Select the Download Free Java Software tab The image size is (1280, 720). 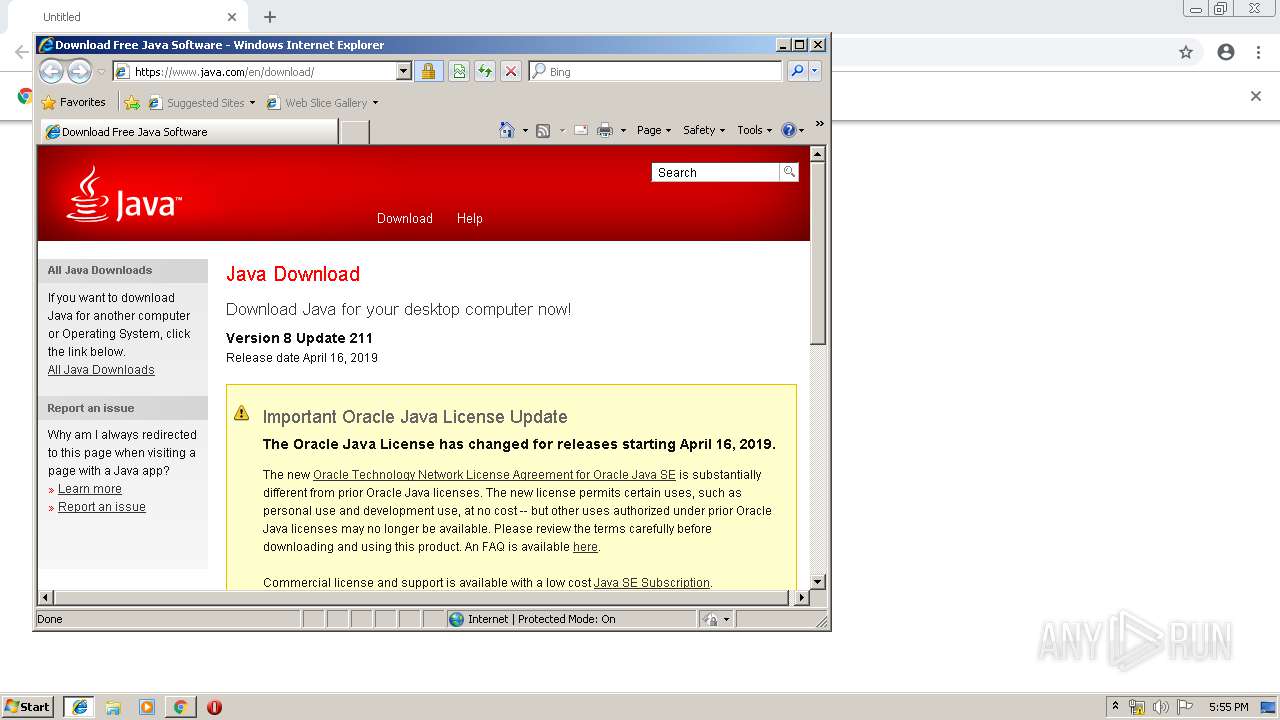point(189,132)
